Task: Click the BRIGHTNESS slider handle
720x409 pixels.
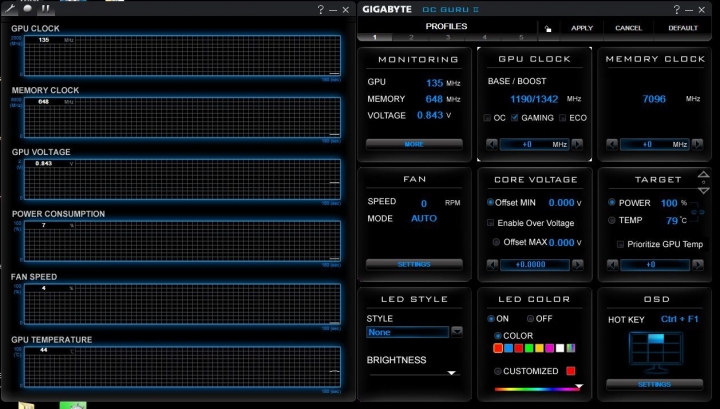Action: pyautogui.click(x=452, y=373)
